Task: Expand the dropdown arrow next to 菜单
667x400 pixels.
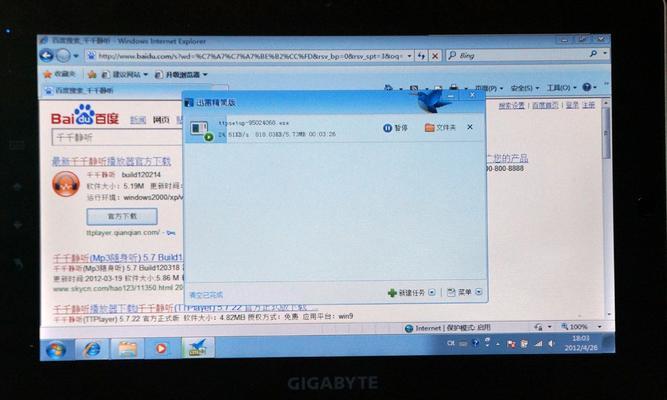Action: tap(479, 292)
